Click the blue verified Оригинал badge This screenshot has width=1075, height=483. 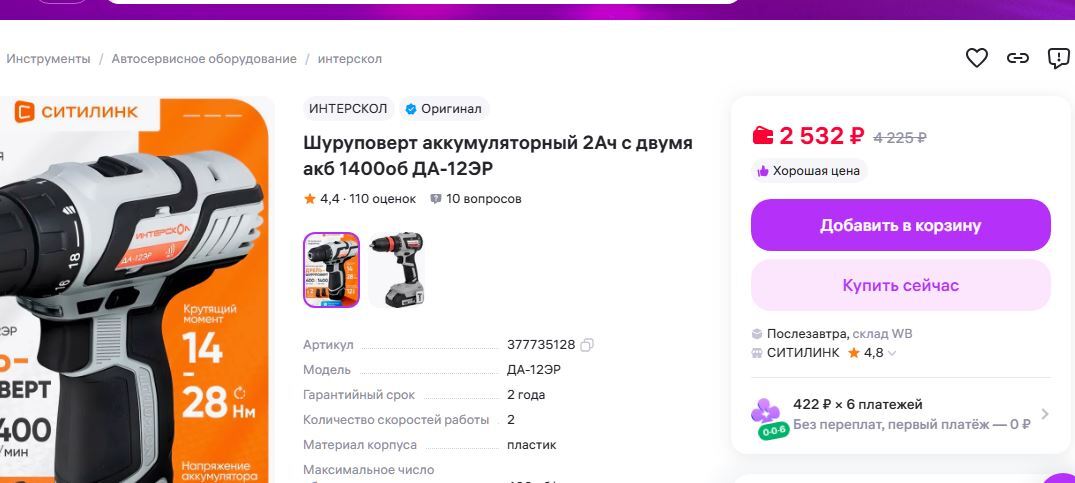pos(444,108)
